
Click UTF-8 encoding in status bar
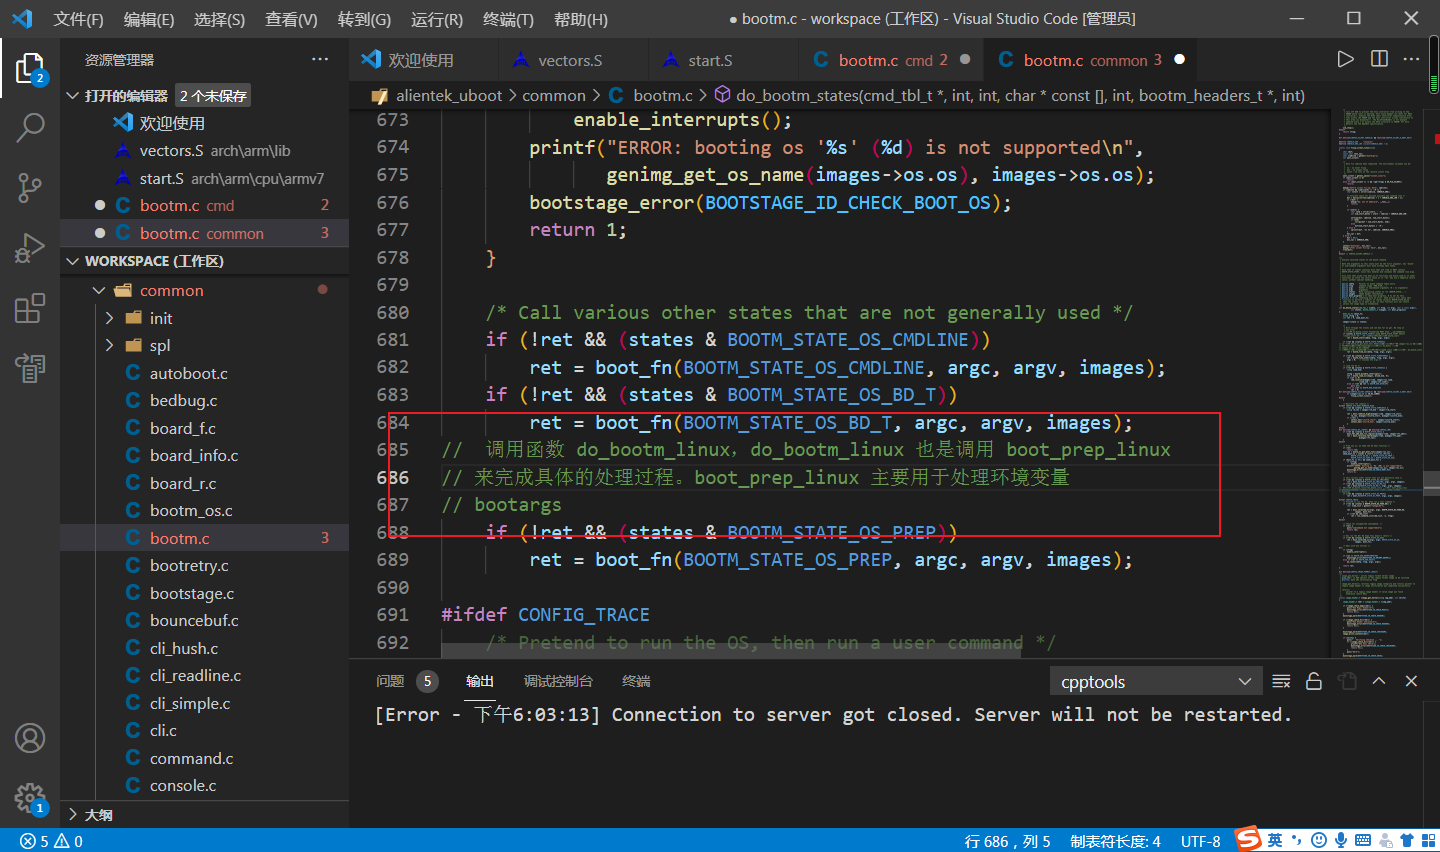[x=1200, y=841]
